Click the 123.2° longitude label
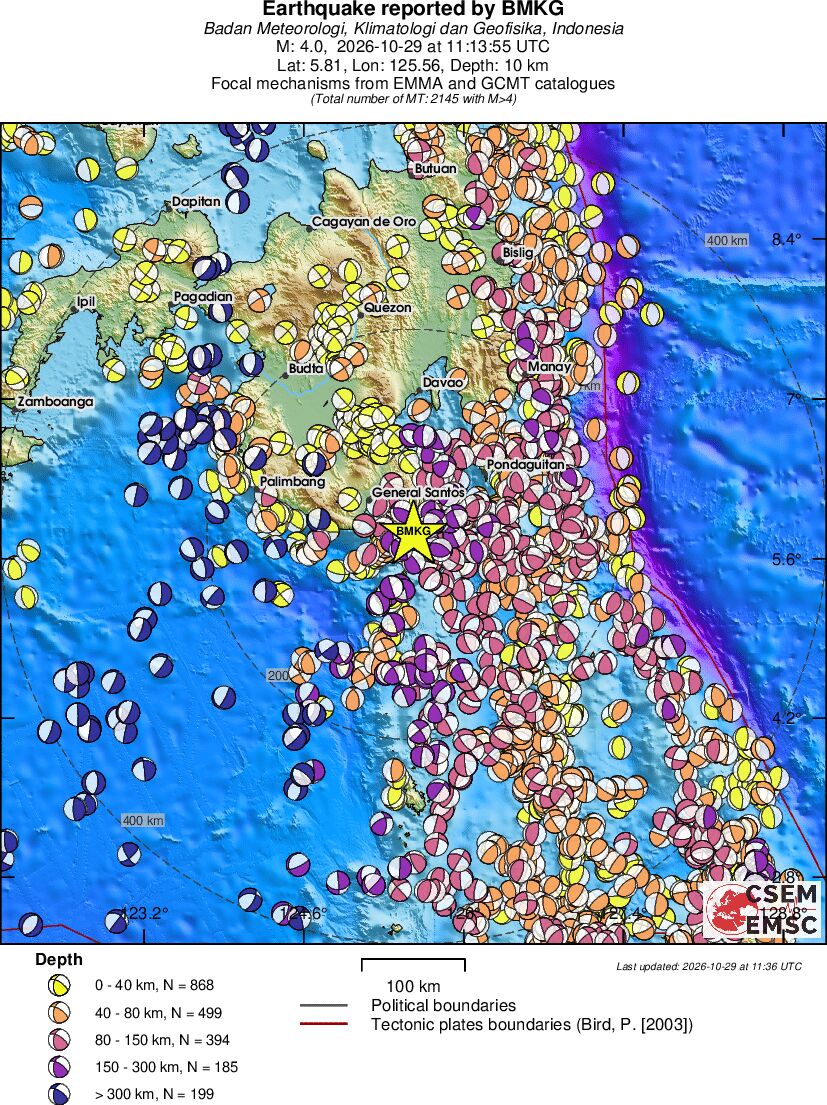This screenshot has width=827, height=1105. [144, 913]
